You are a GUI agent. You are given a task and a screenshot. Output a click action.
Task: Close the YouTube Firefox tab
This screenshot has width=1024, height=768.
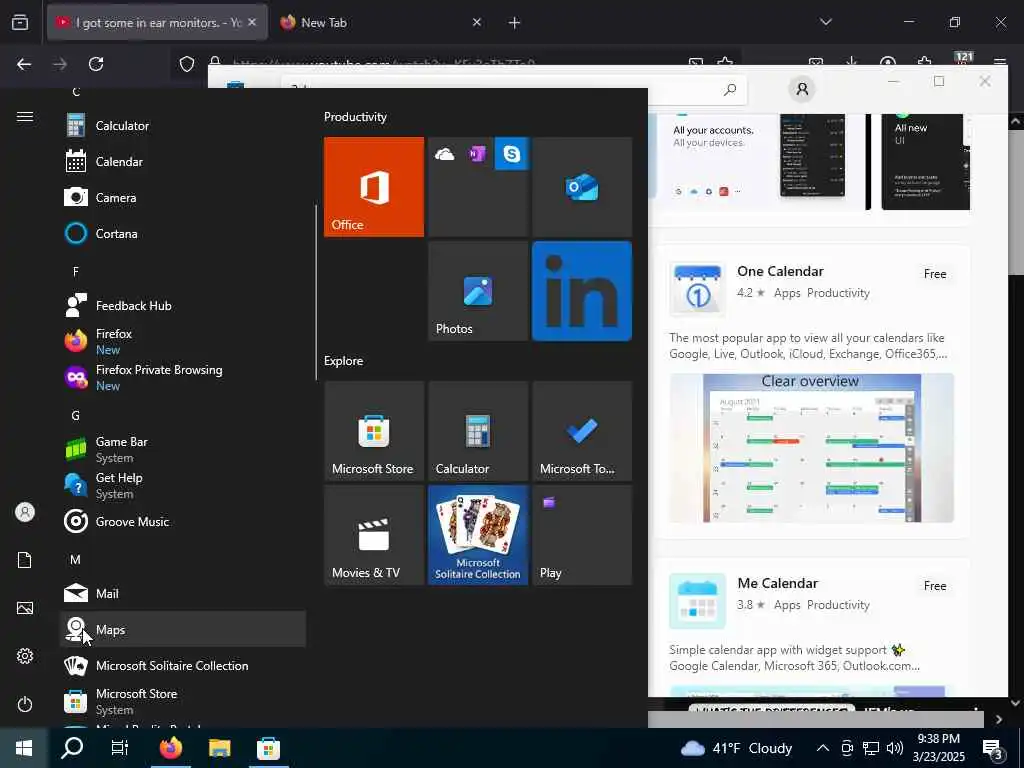(x=252, y=22)
